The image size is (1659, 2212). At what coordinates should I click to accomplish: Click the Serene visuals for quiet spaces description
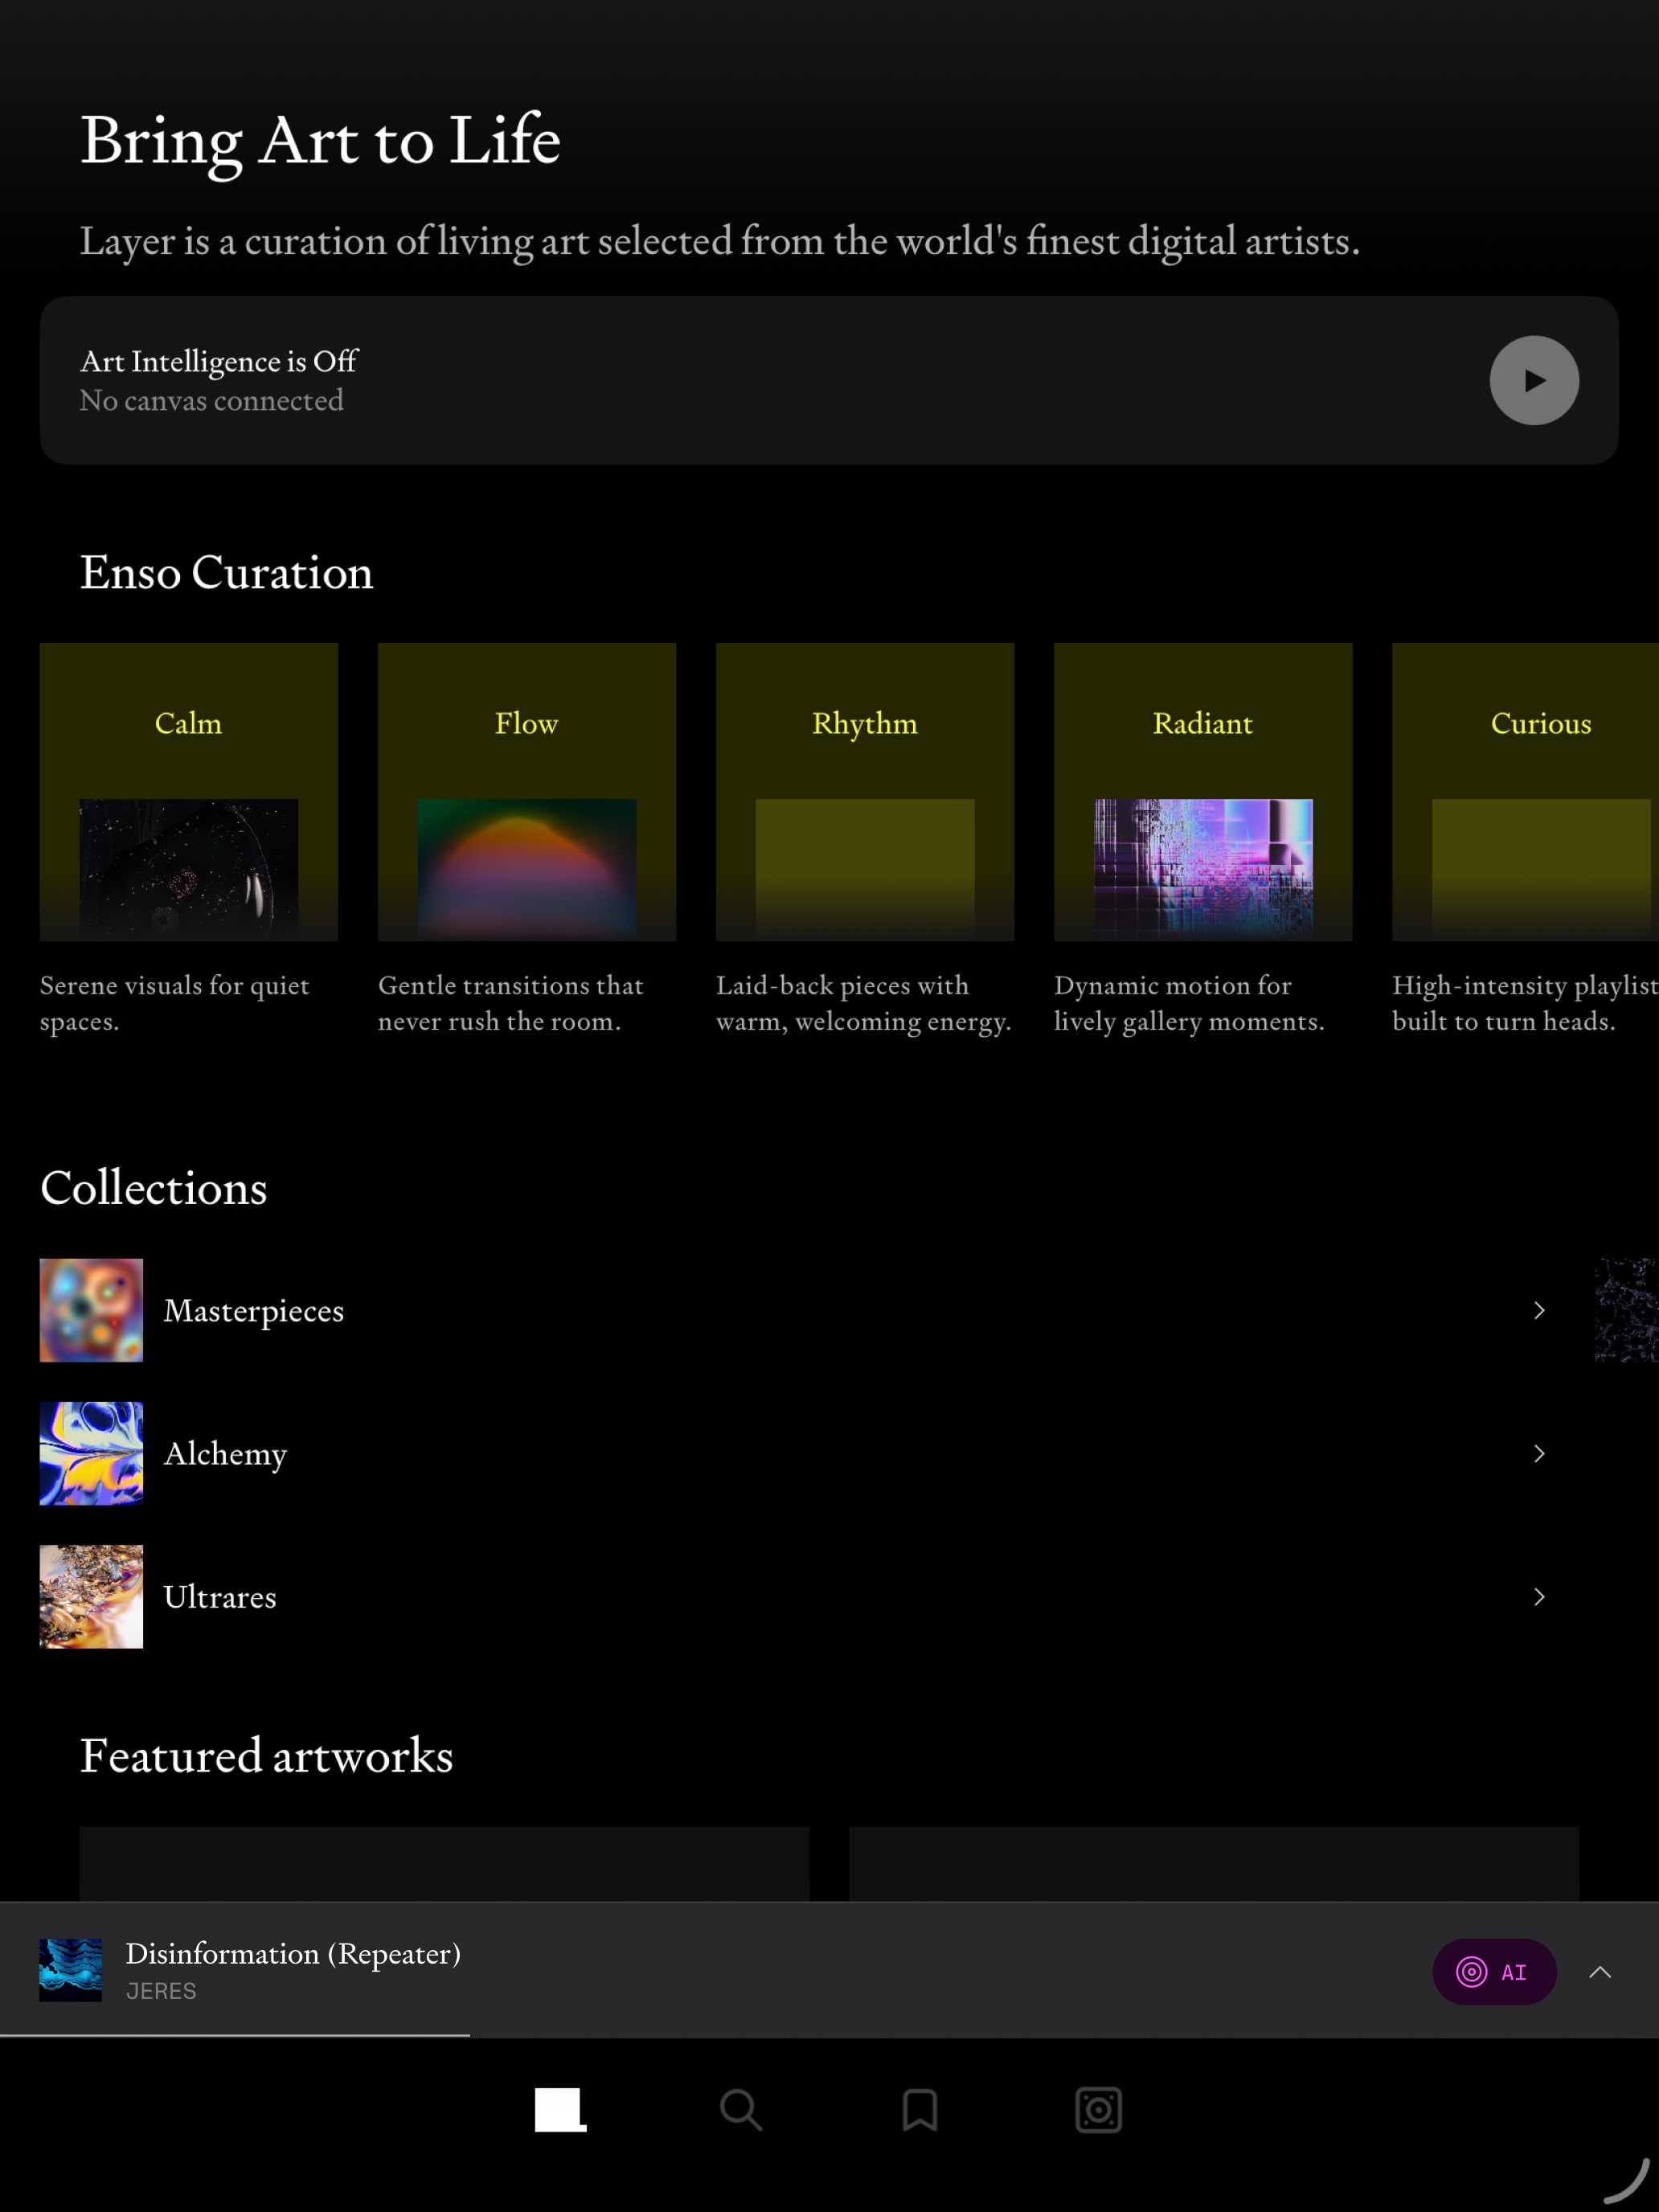coord(175,1003)
